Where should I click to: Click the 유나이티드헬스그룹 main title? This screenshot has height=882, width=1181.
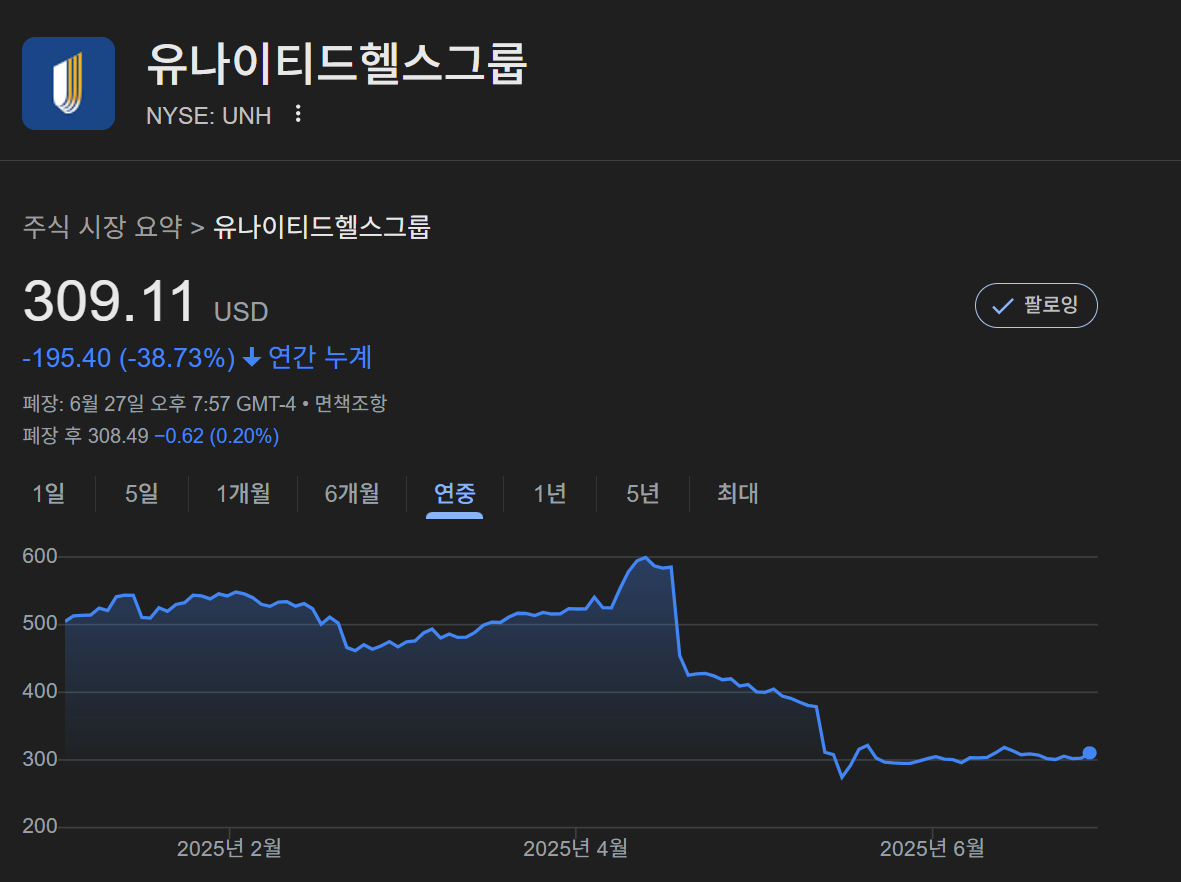coord(336,63)
